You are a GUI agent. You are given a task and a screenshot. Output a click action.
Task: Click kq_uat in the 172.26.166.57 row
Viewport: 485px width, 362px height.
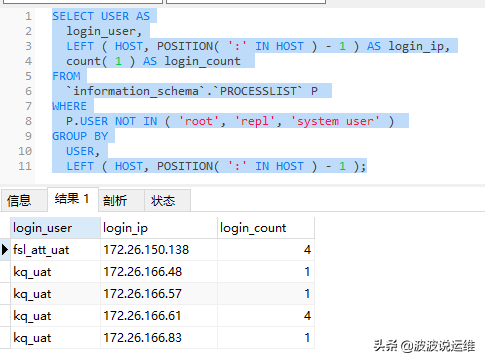coord(55,294)
